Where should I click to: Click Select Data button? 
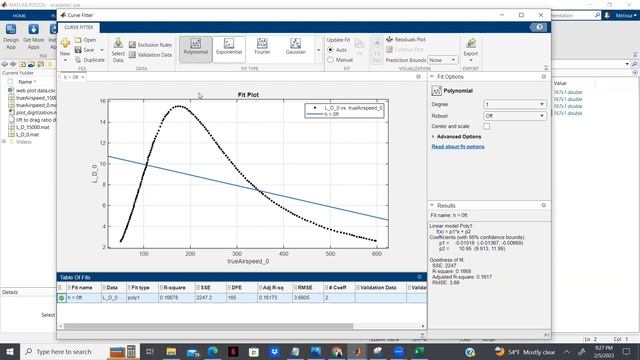click(x=118, y=50)
